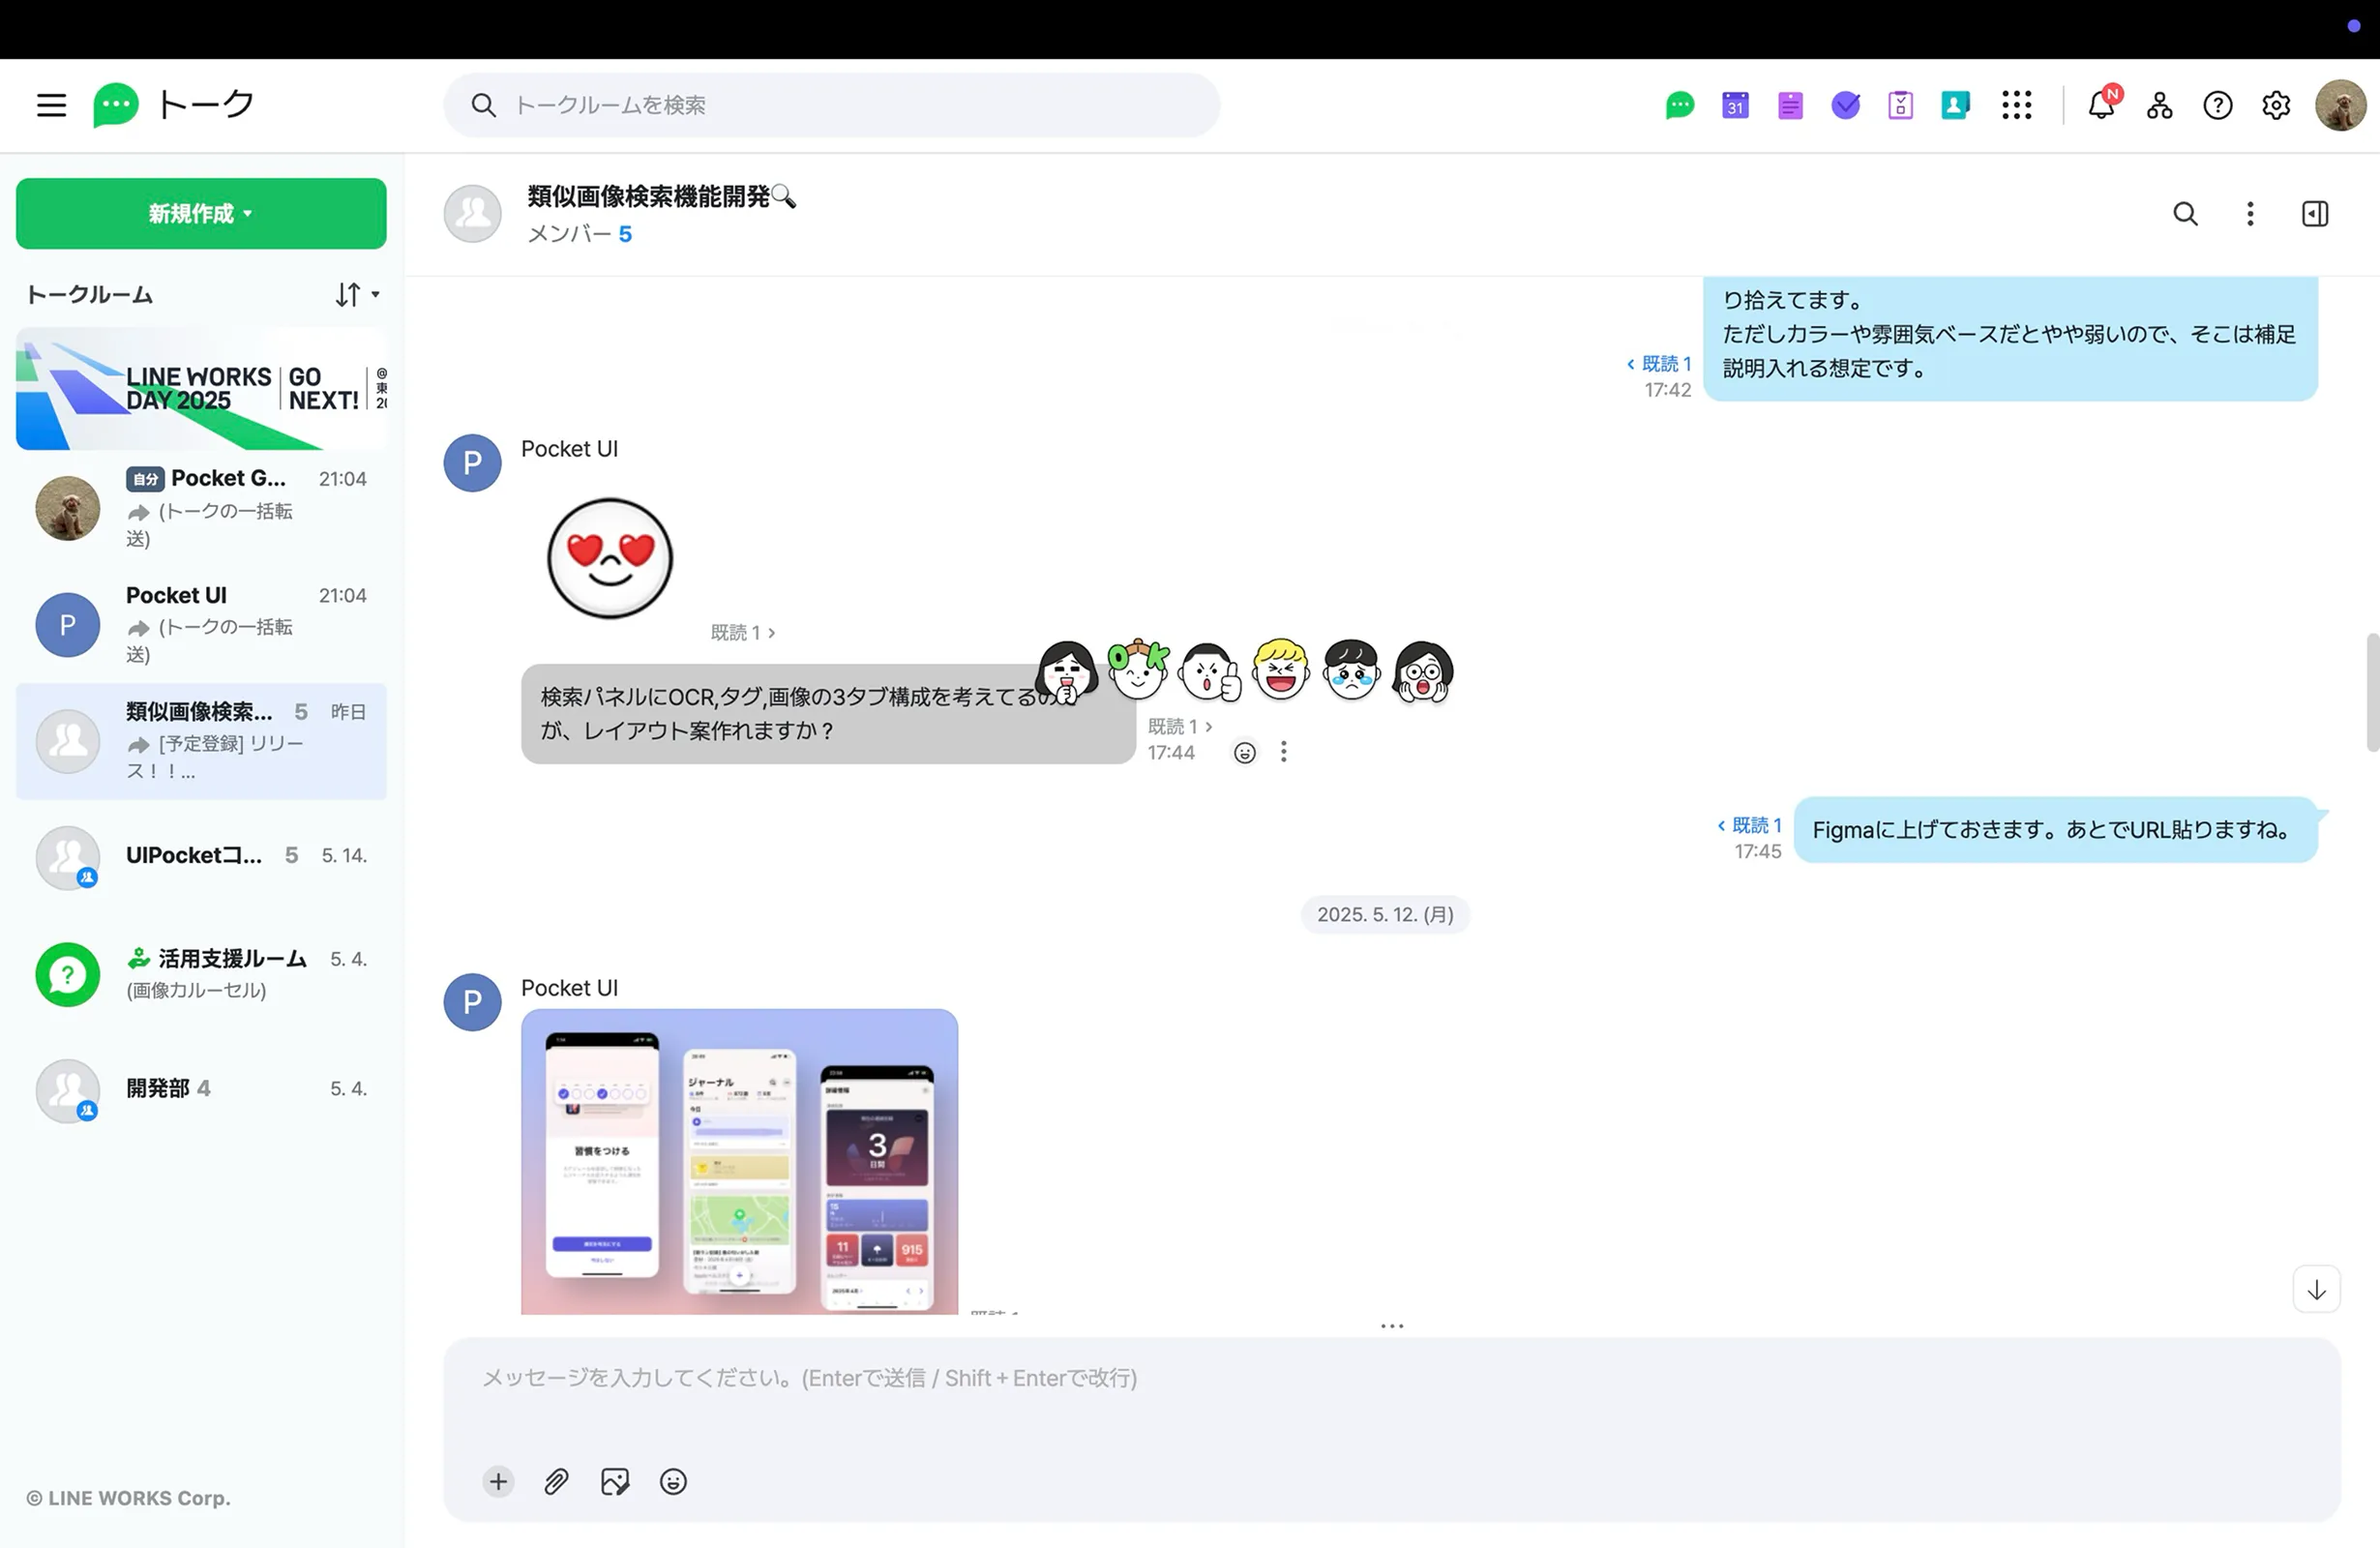The image size is (2380, 1548).
Task: Add a reaction via the smiley icon
Action: click(x=1244, y=752)
